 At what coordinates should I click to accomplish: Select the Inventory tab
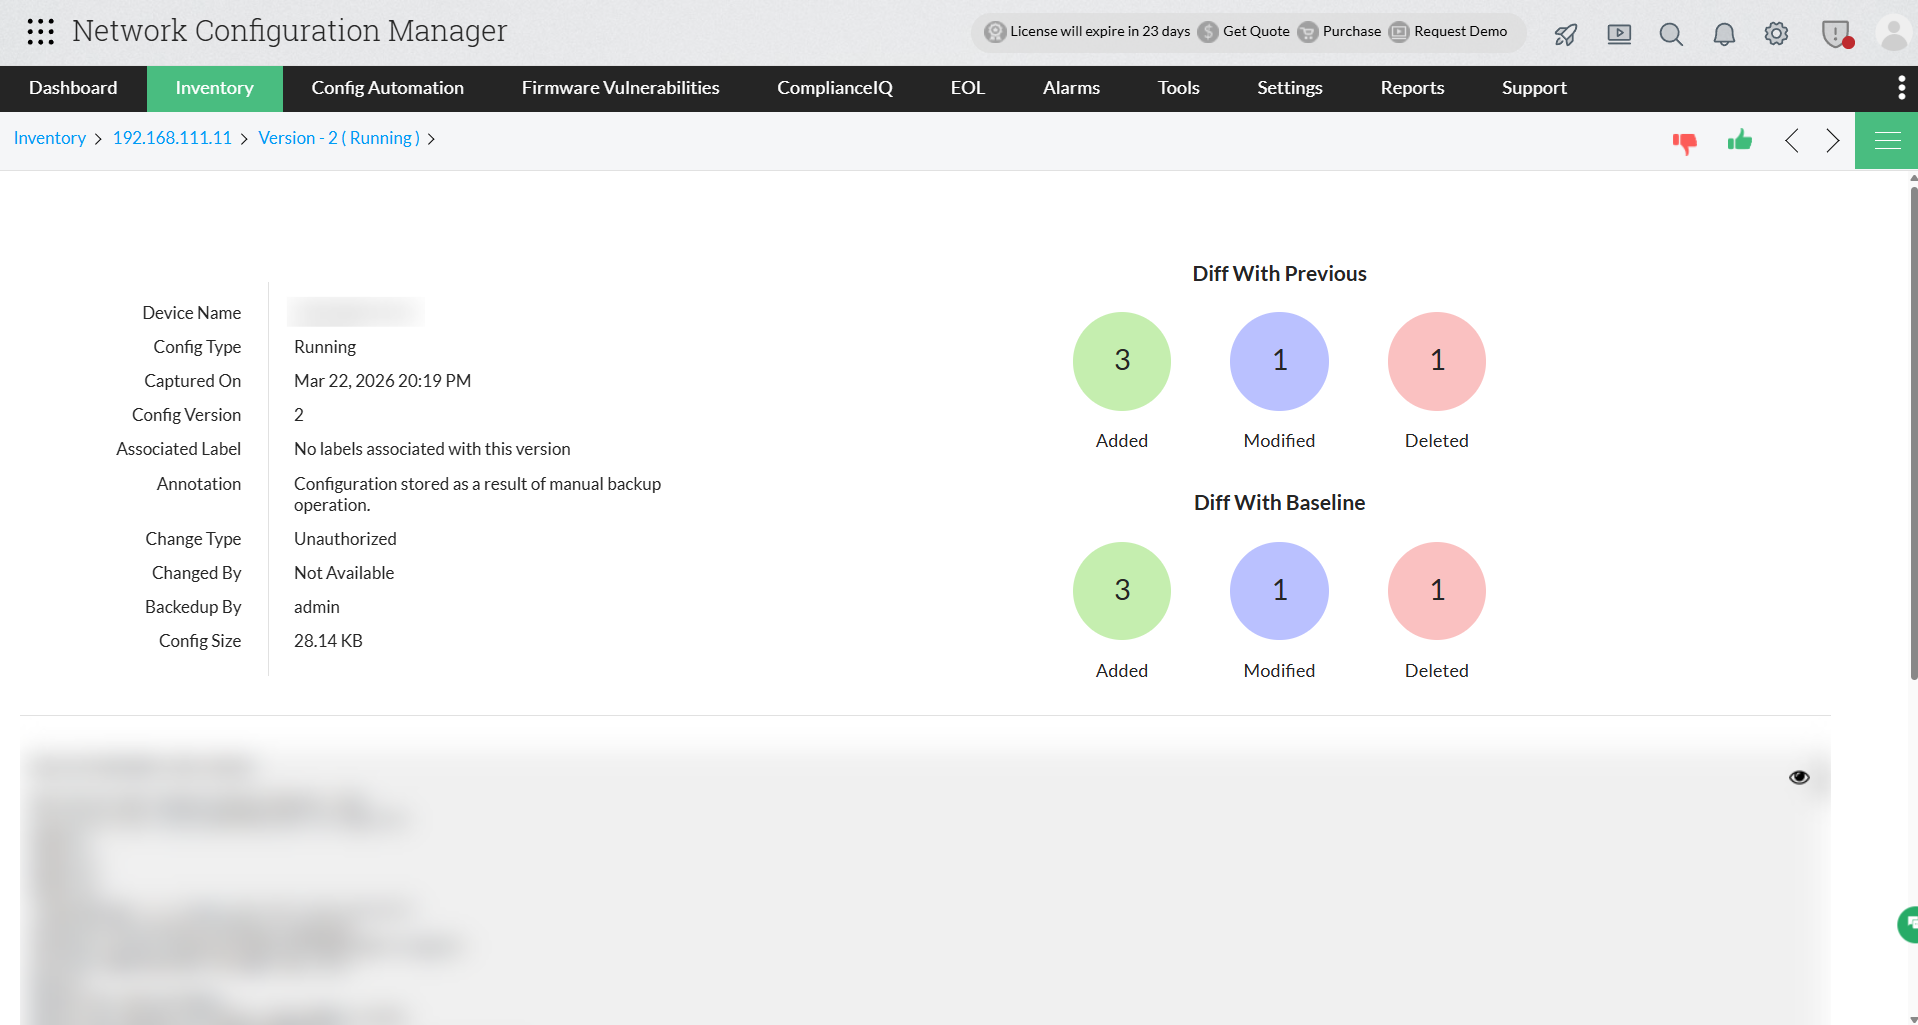215,88
